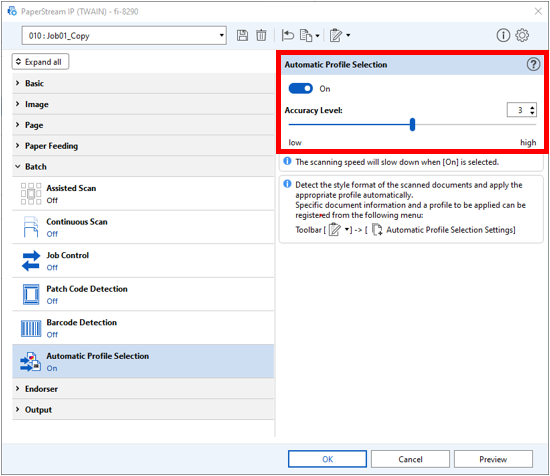This screenshot has width=550, height=476.
Task: Click the save profile floppy disk icon
Action: 242,35
